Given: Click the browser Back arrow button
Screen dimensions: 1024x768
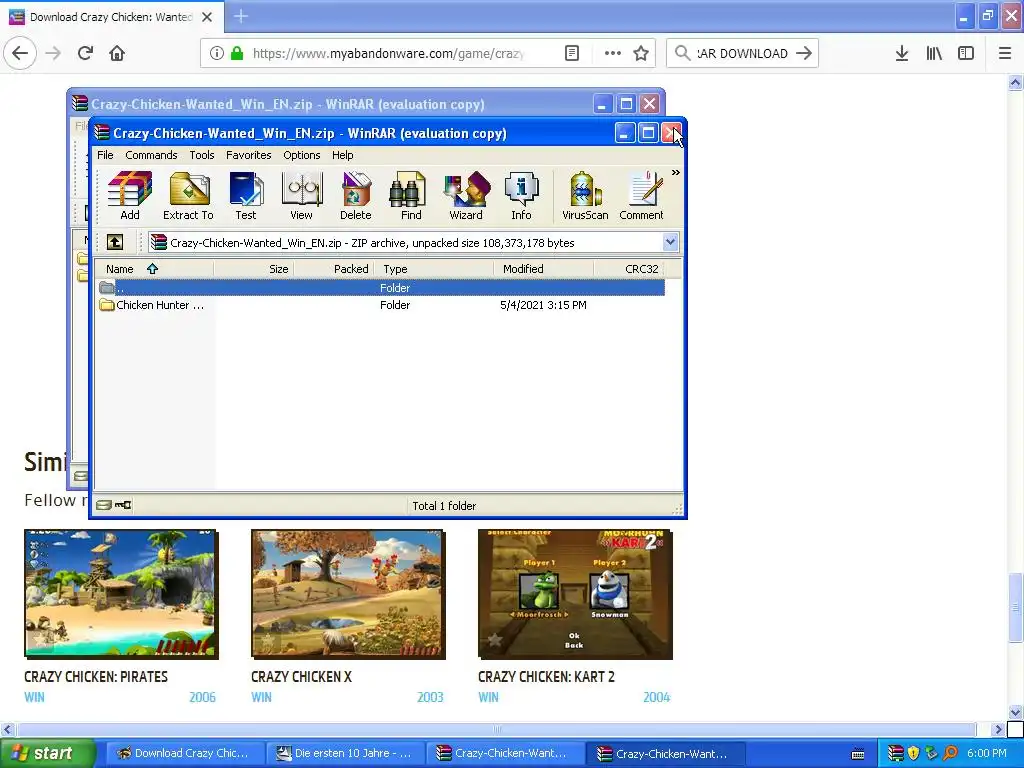Looking at the screenshot, I should (x=20, y=53).
